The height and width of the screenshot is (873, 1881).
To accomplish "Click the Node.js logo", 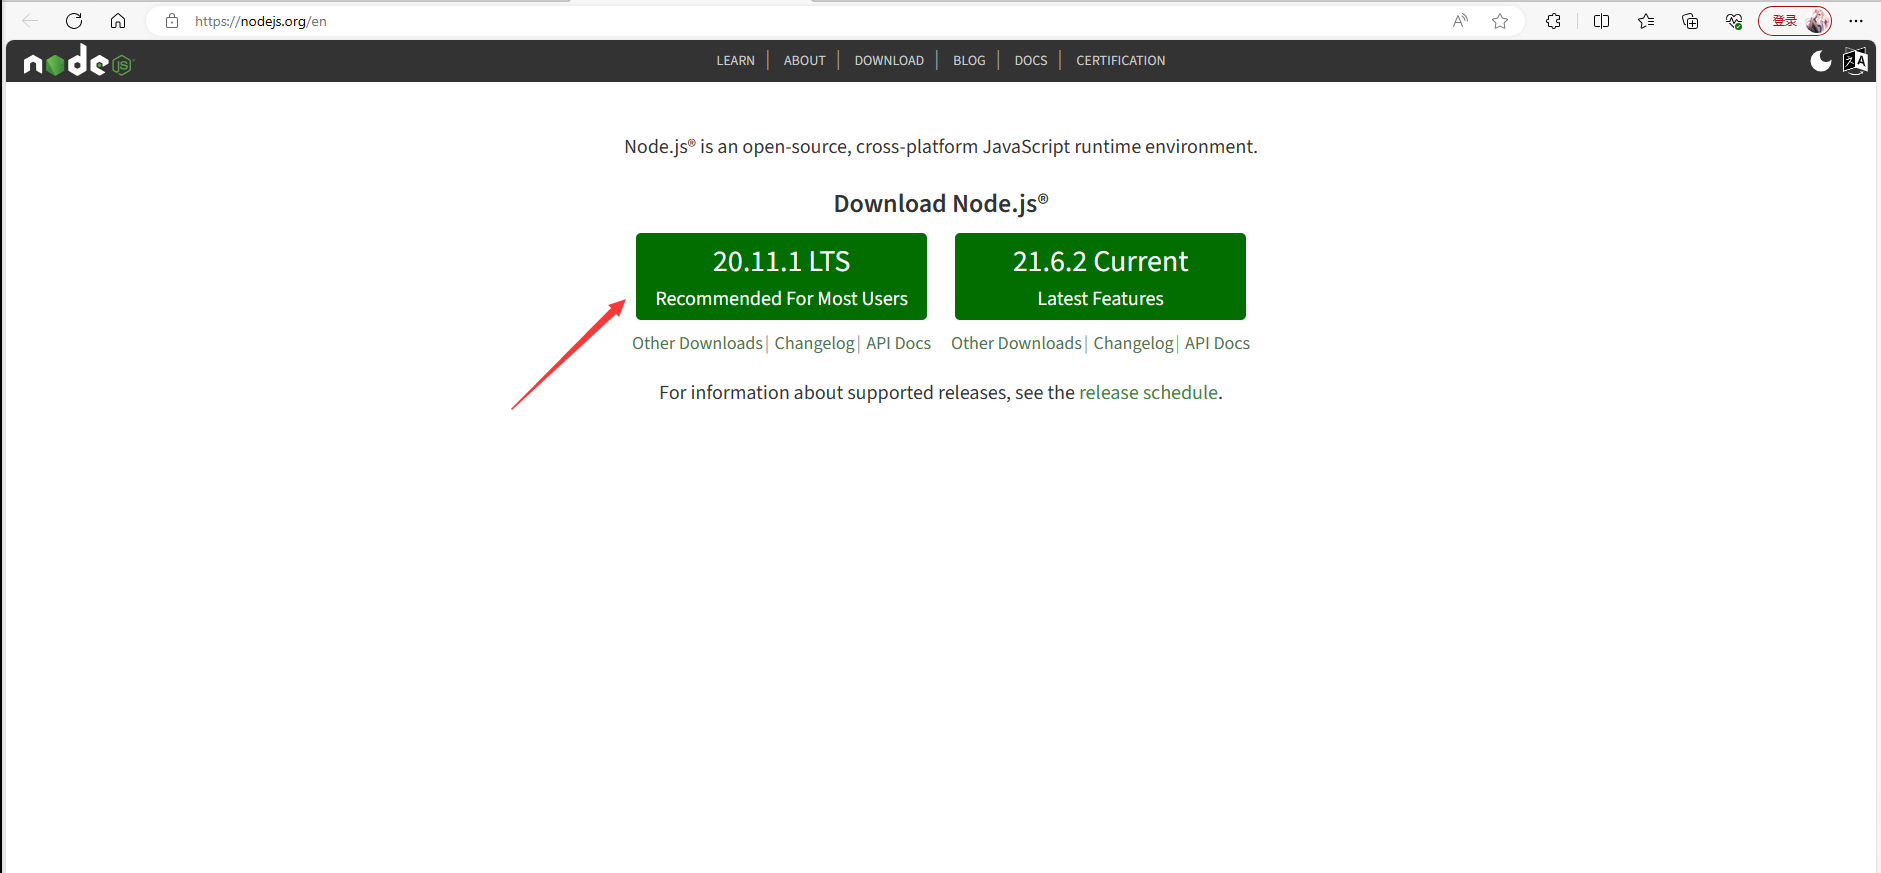I will click(78, 61).
